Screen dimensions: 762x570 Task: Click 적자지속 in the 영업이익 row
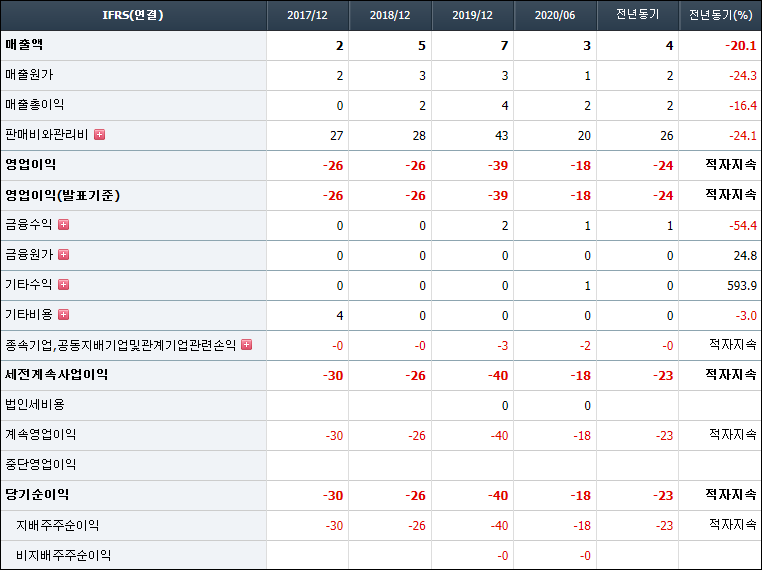(x=731, y=165)
